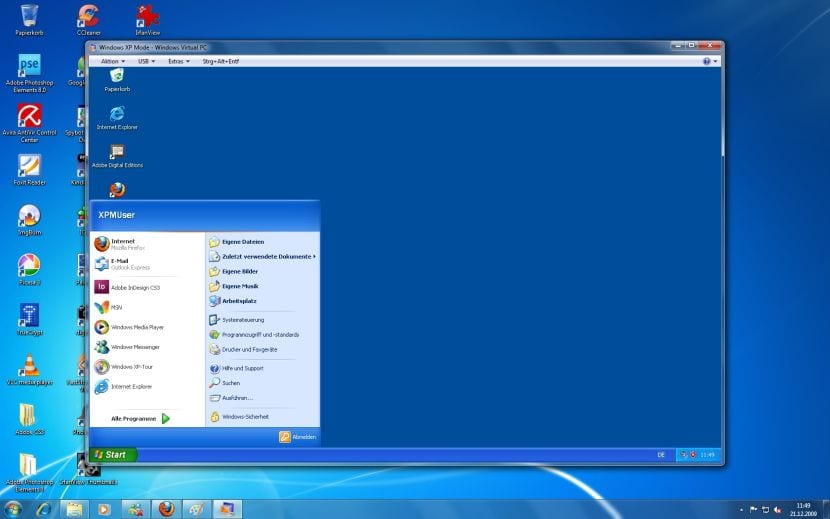Switch to Paint on Windows 7 taskbar
The height and width of the screenshot is (519, 830).
(x=197, y=509)
